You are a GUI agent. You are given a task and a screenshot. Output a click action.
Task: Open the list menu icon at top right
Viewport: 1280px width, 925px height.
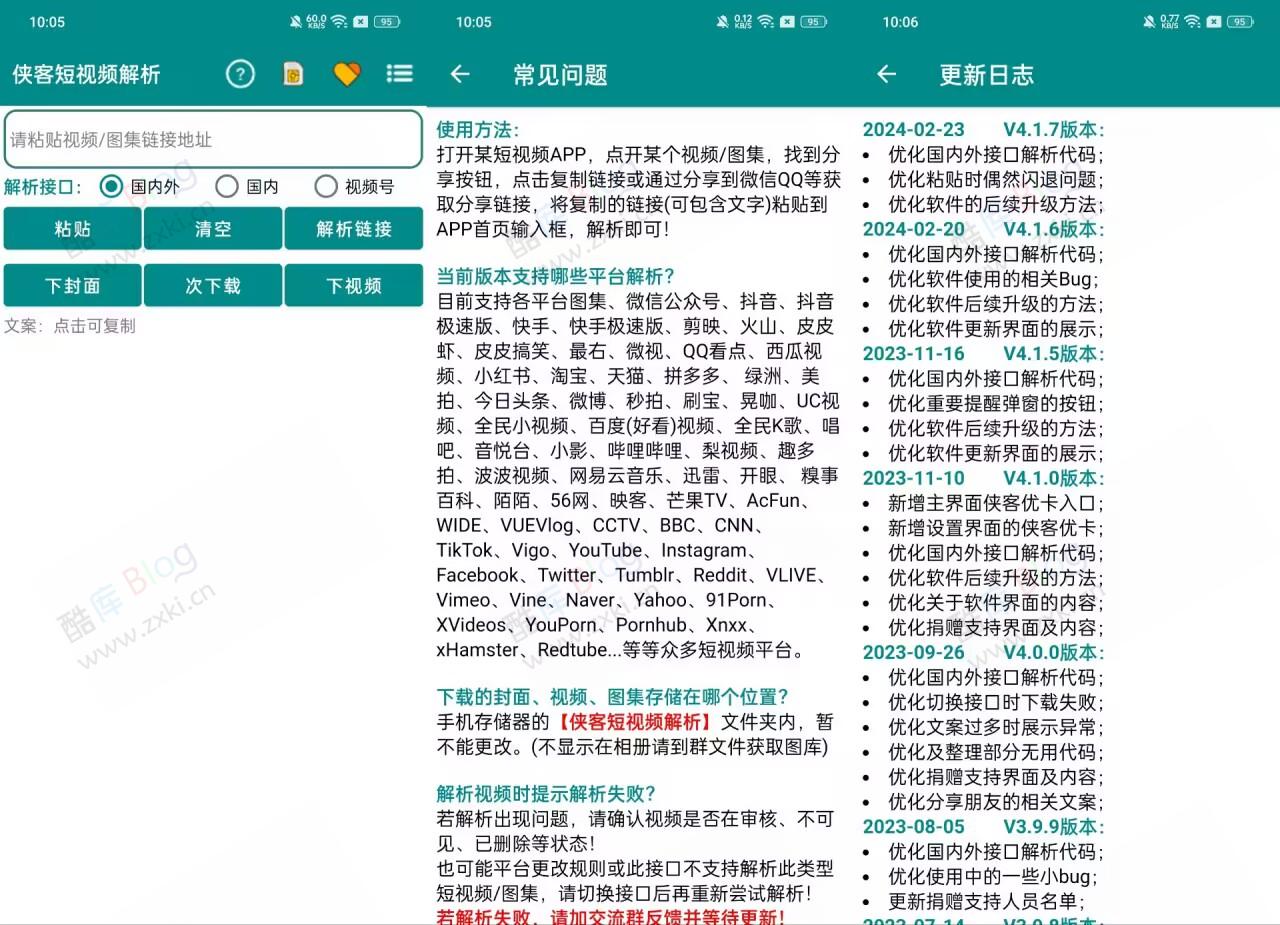(x=399, y=74)
